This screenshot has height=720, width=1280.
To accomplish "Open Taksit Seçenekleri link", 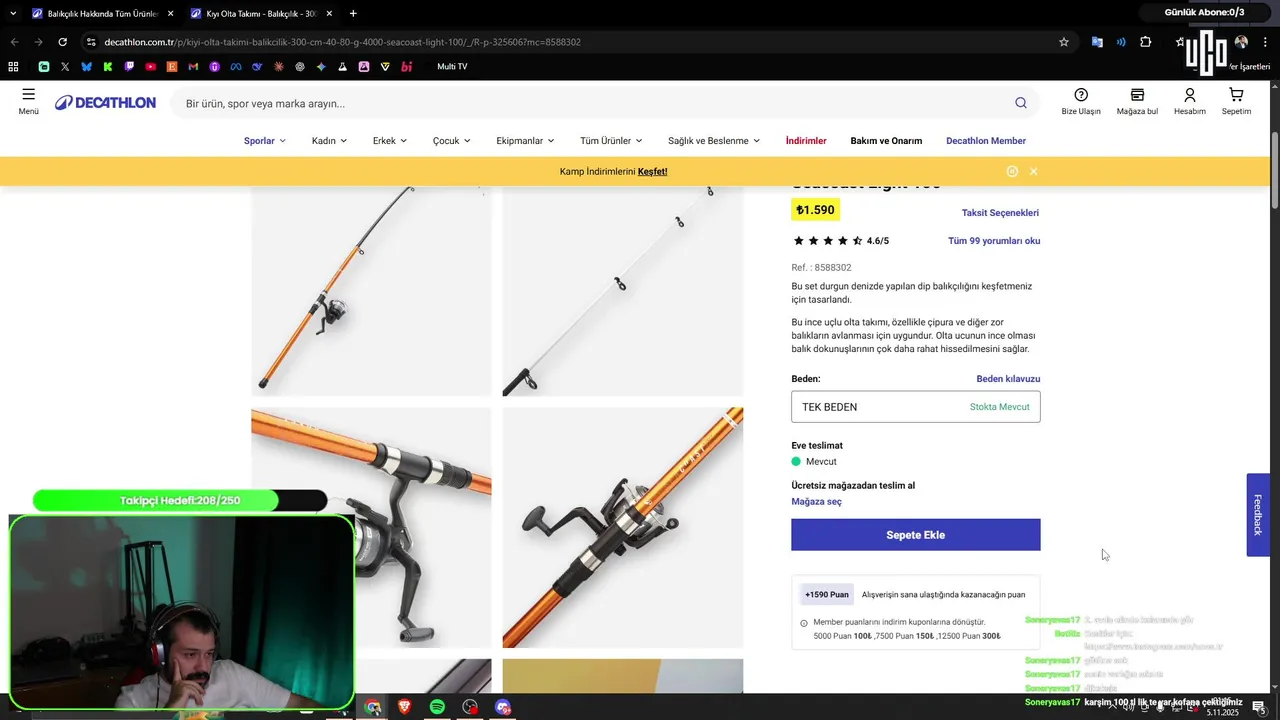I will (x=1000, y=212).
